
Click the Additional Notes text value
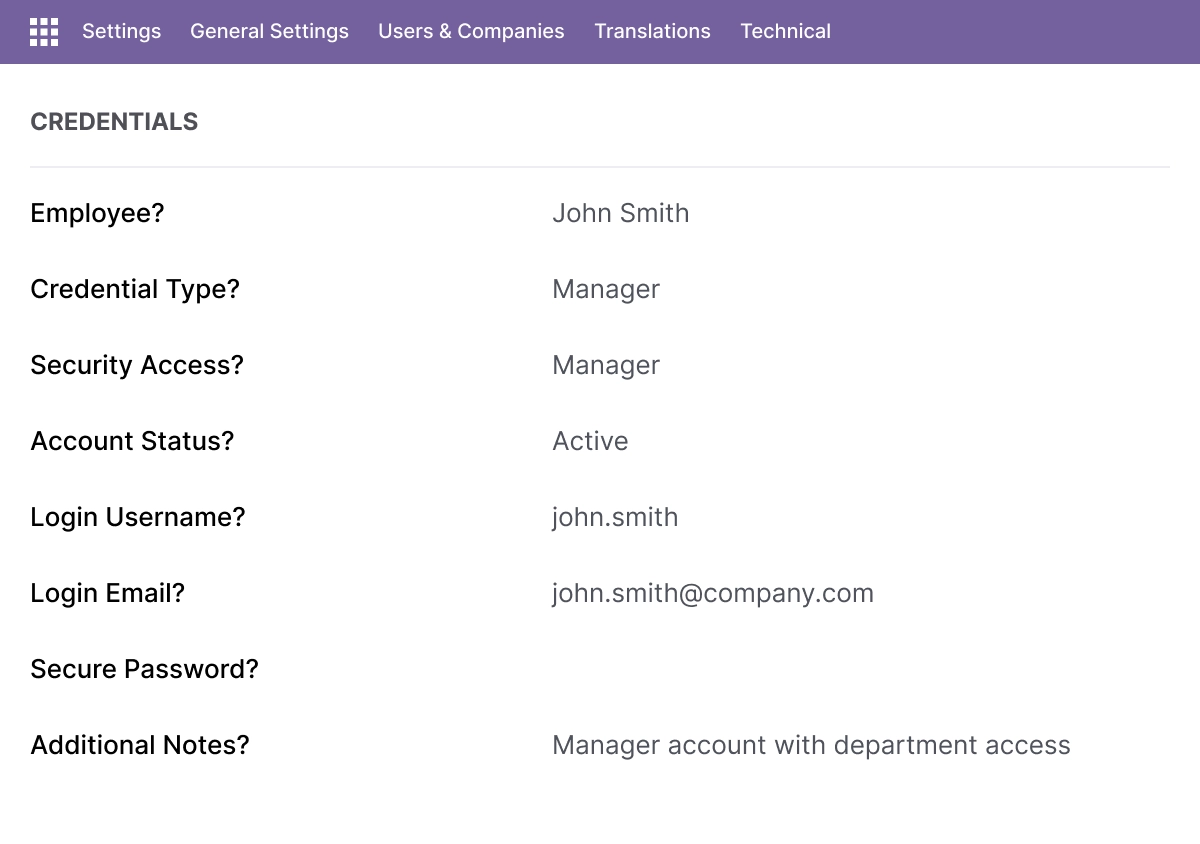811,745
